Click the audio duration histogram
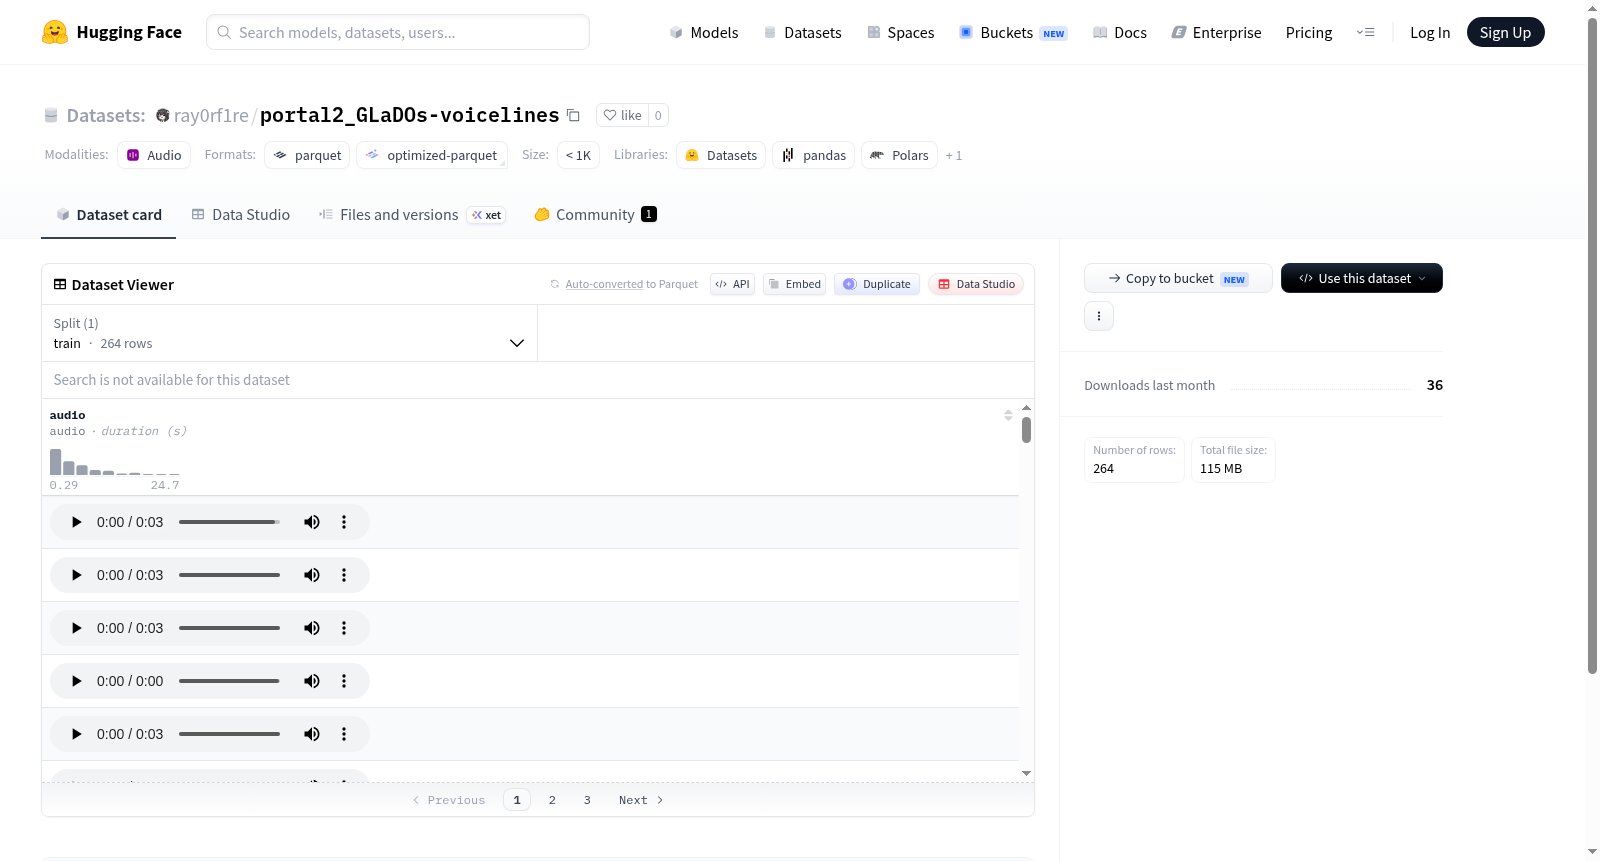Viewport: 1600px width, 861px height. click(115, 461)
